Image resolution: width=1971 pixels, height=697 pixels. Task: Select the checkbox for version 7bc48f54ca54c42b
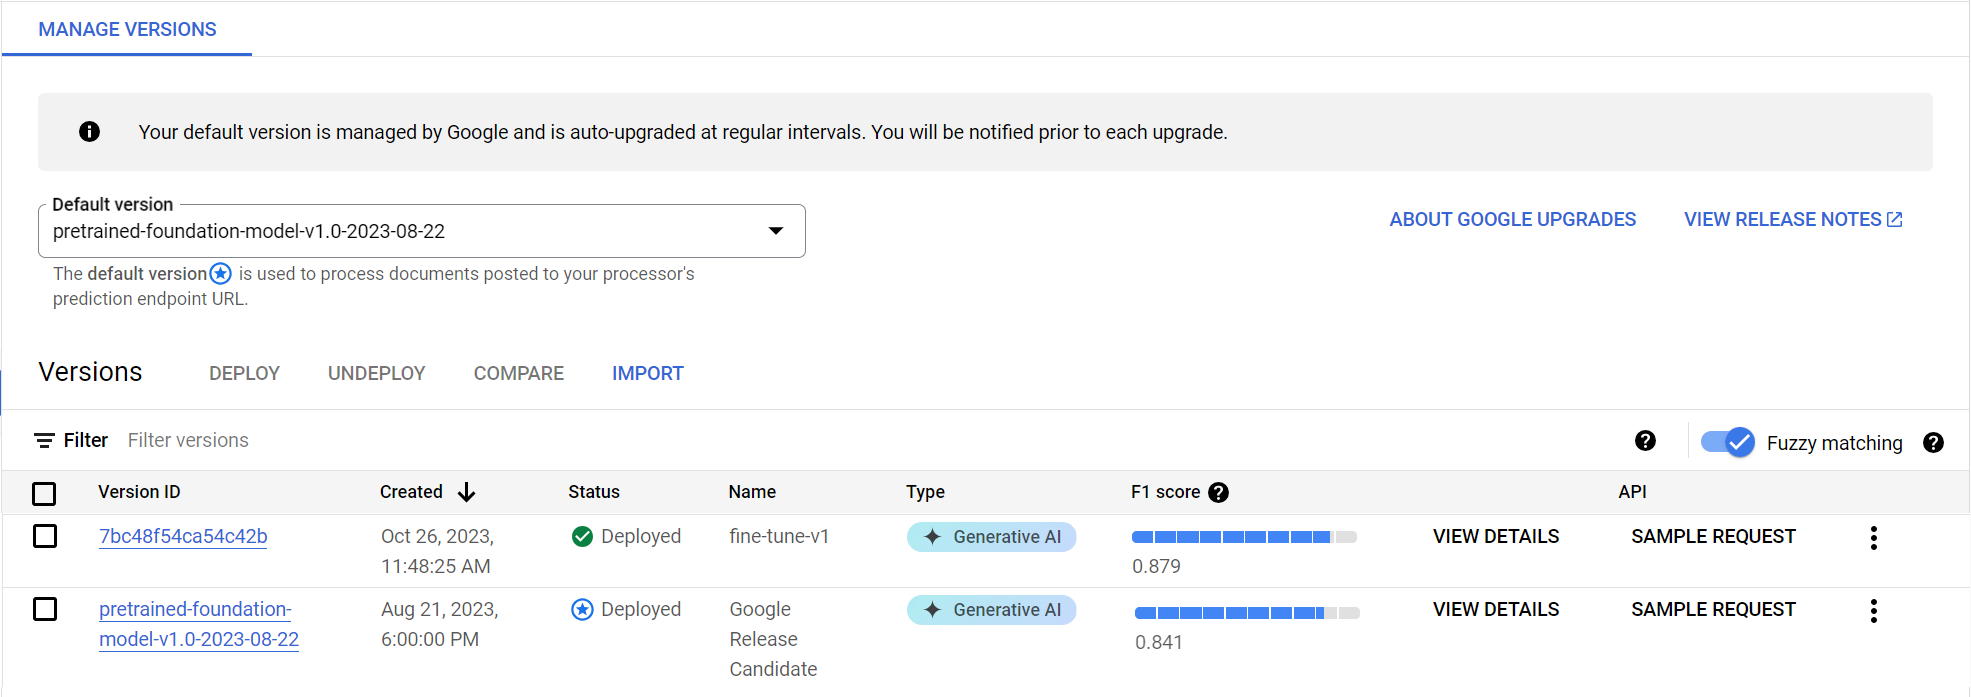pyautogui.click(x=45, y=537)
